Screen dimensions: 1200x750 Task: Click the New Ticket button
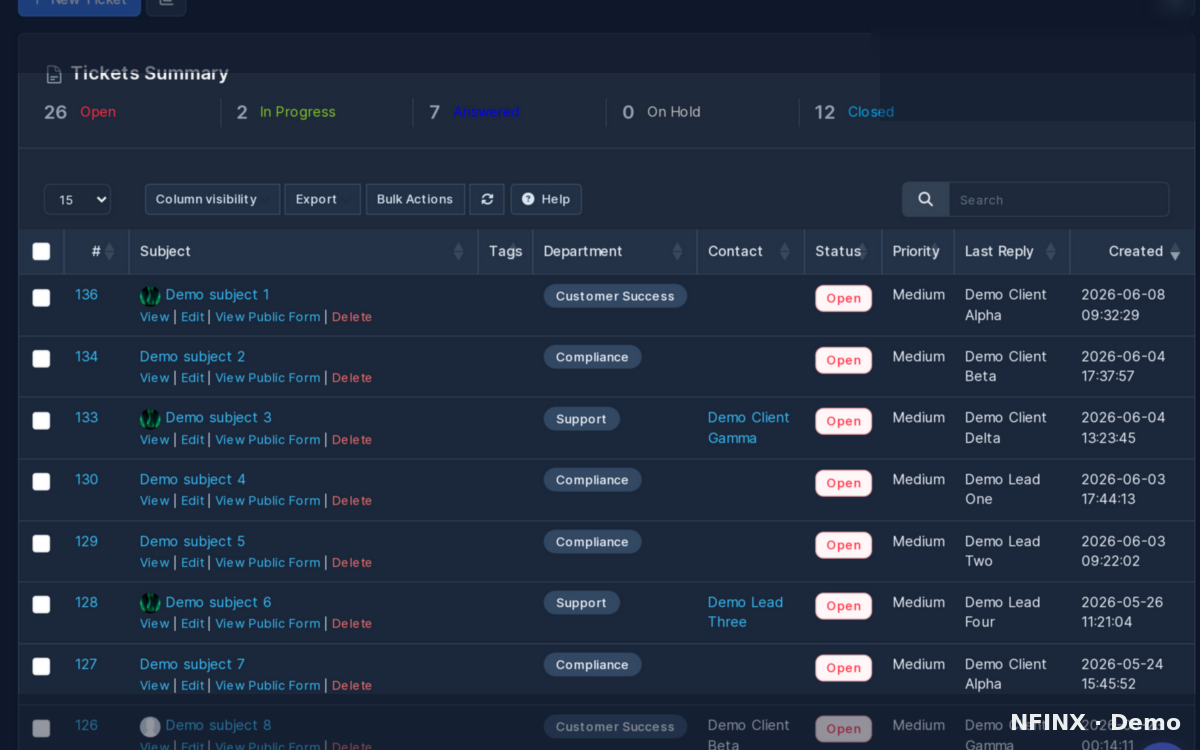click(79, 4)
